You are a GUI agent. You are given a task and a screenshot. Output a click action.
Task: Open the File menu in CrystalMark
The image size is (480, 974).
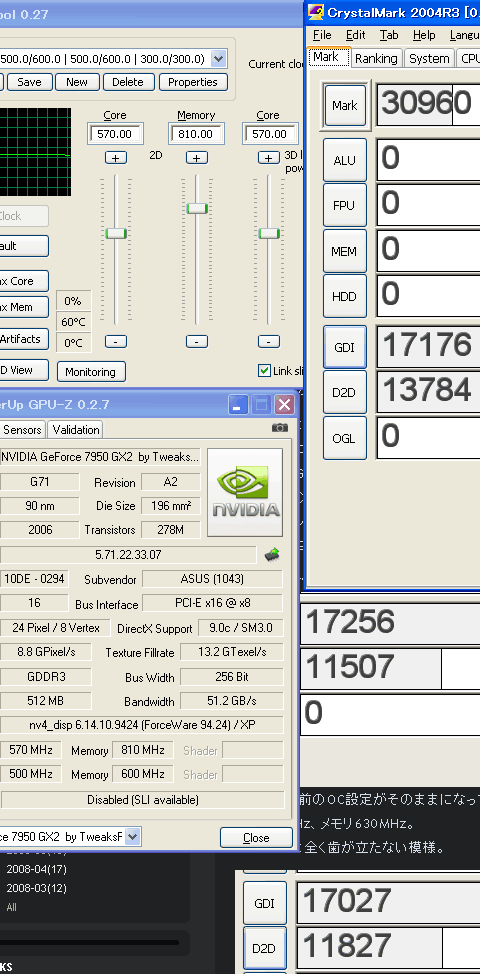coord(322,35)
